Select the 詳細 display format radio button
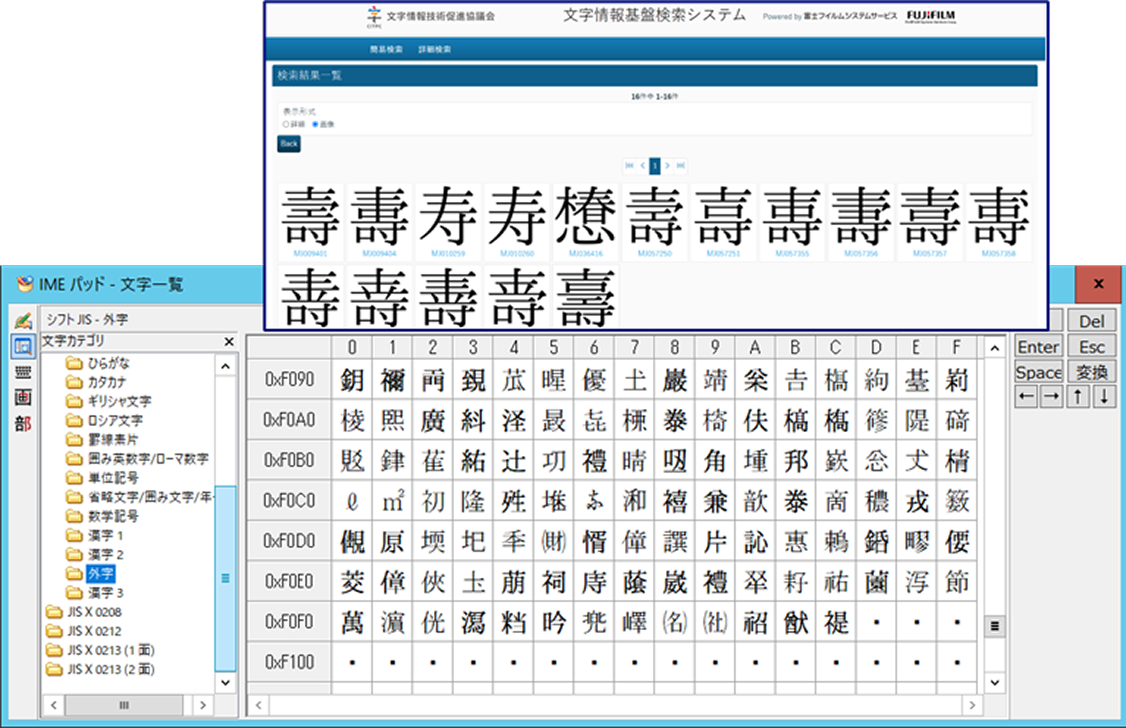 (x=286, y=124)
